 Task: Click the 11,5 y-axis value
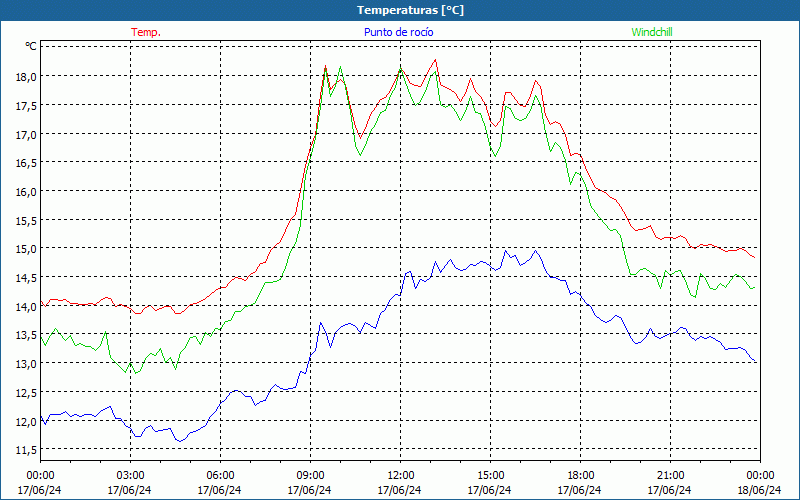click(x=28, y=450)
